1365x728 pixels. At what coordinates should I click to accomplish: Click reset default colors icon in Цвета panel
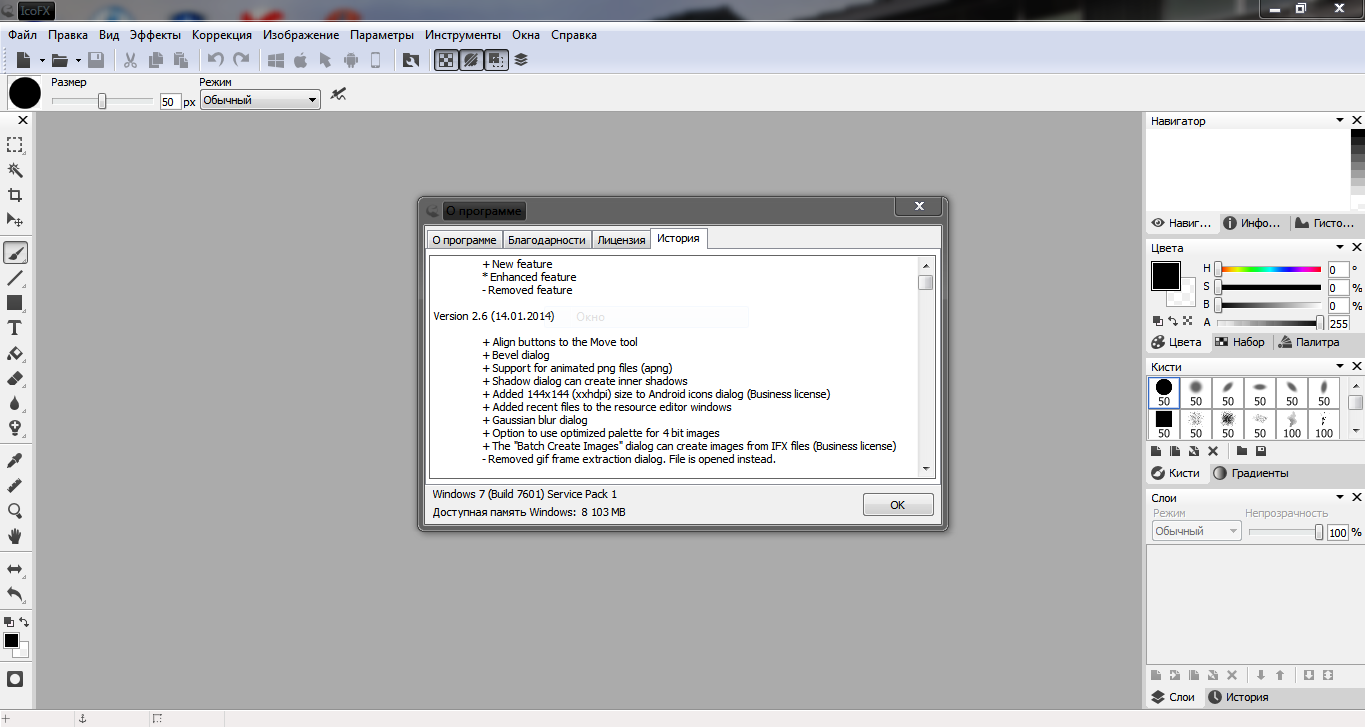1157,321
